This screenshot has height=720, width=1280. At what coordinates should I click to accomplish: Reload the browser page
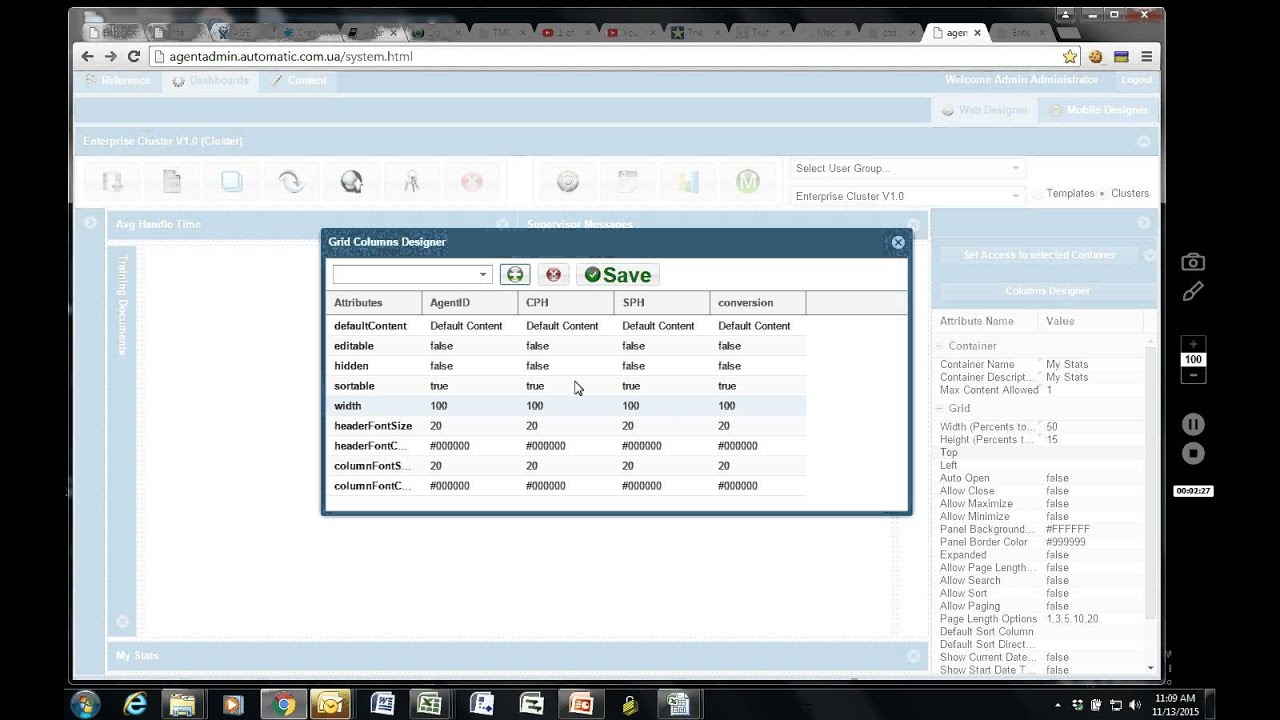click(x=134, y=57)
